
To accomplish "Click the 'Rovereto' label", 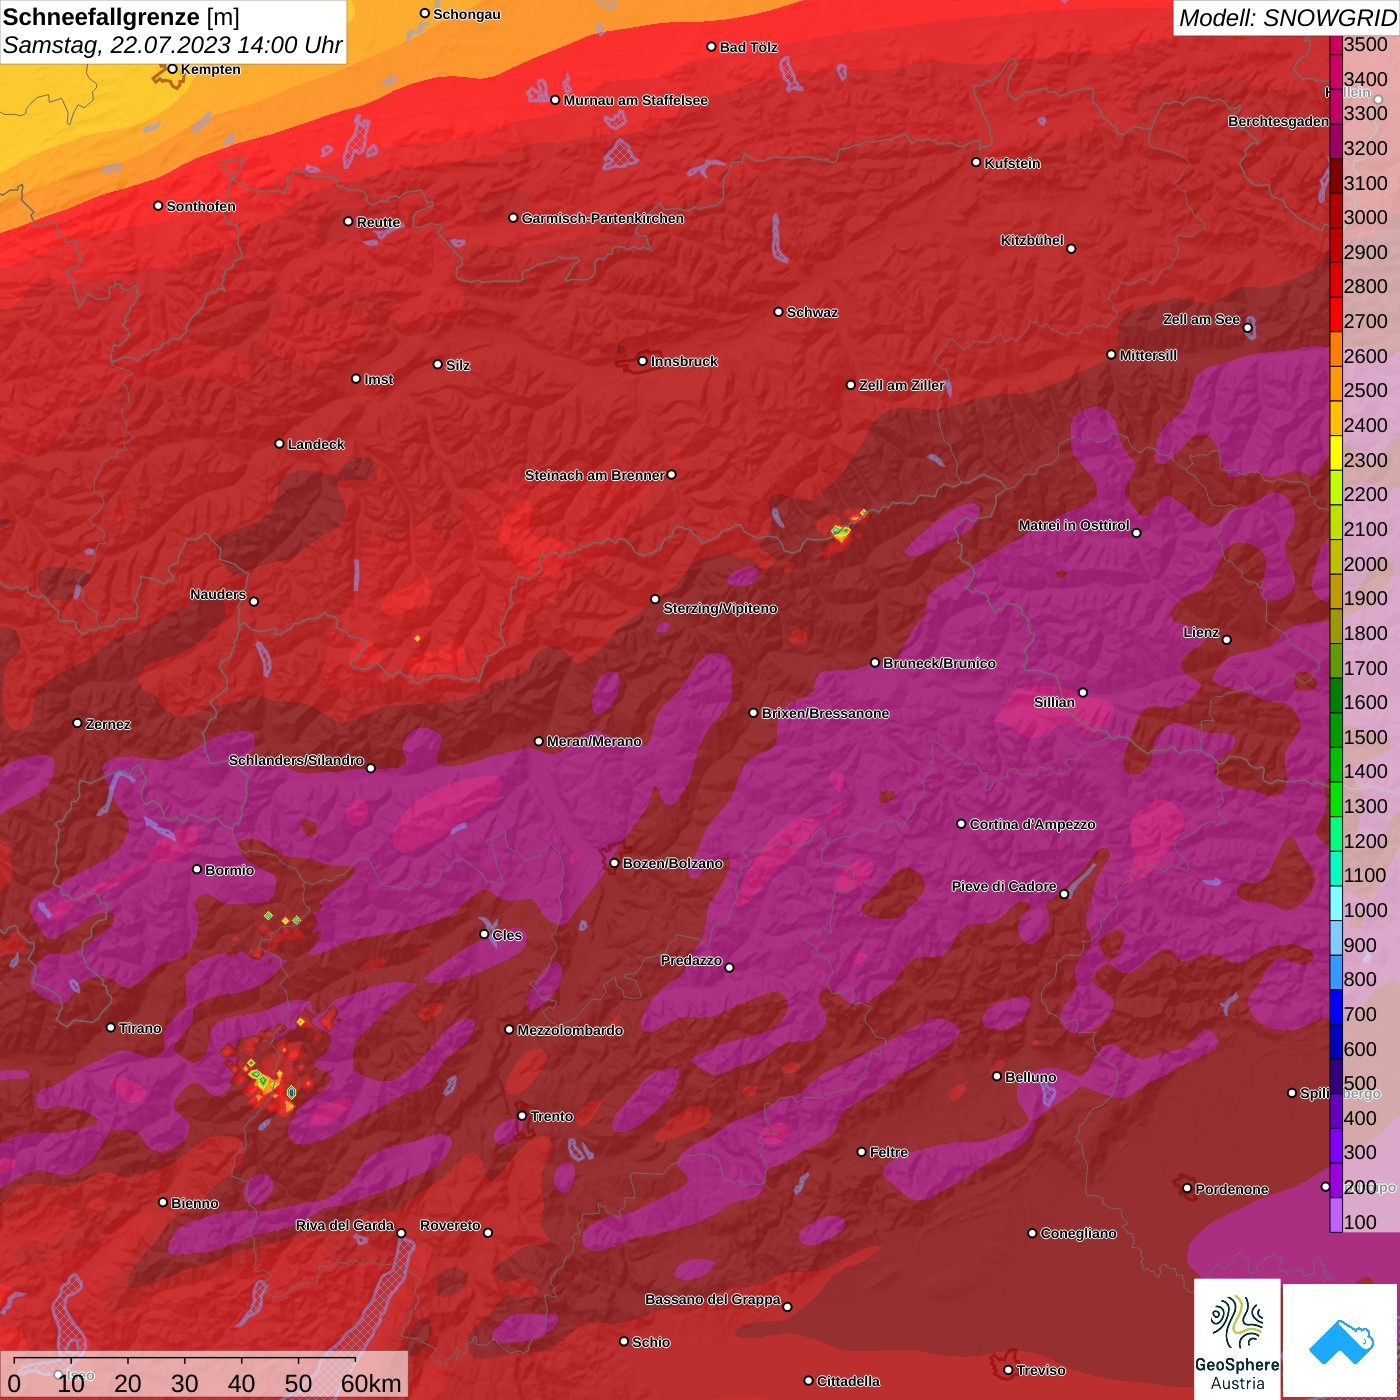I will point(450,1225).
